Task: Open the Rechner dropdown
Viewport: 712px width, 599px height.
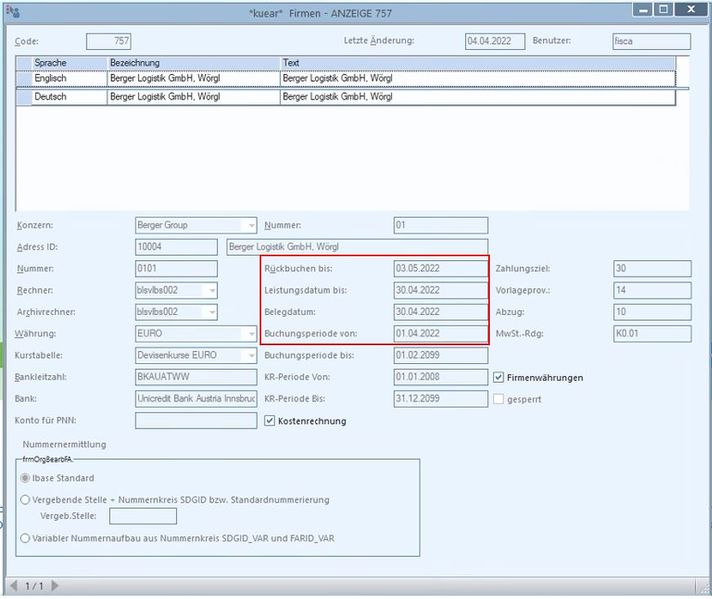Action: click(212, 290)
